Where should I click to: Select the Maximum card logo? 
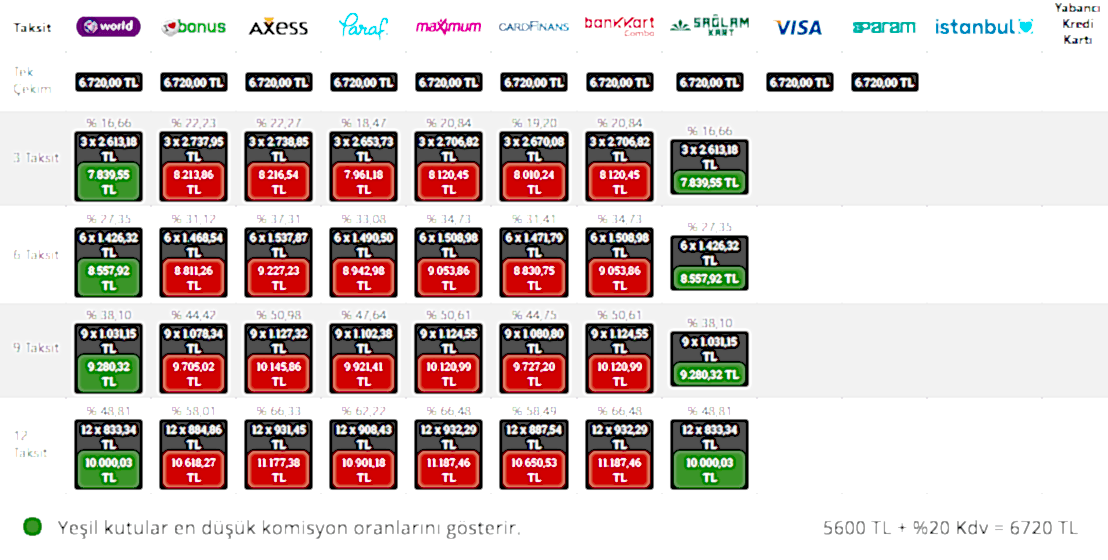pyautogui.click(x=448, y=27)
